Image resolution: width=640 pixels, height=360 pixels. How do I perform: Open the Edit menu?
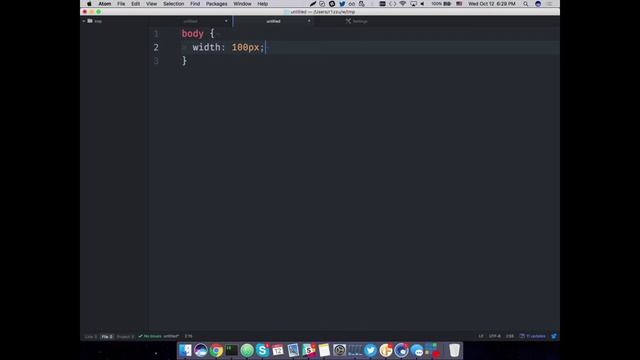[x=136, y=4]
